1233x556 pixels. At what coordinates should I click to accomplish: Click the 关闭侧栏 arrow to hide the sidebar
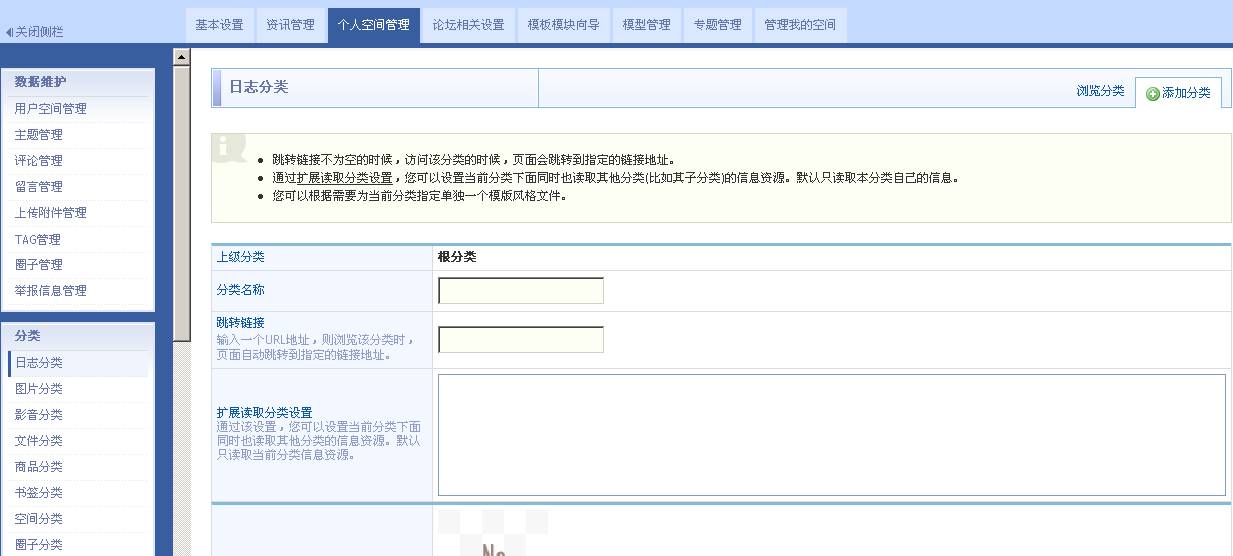pyautogui.click(x=9, y=32)
